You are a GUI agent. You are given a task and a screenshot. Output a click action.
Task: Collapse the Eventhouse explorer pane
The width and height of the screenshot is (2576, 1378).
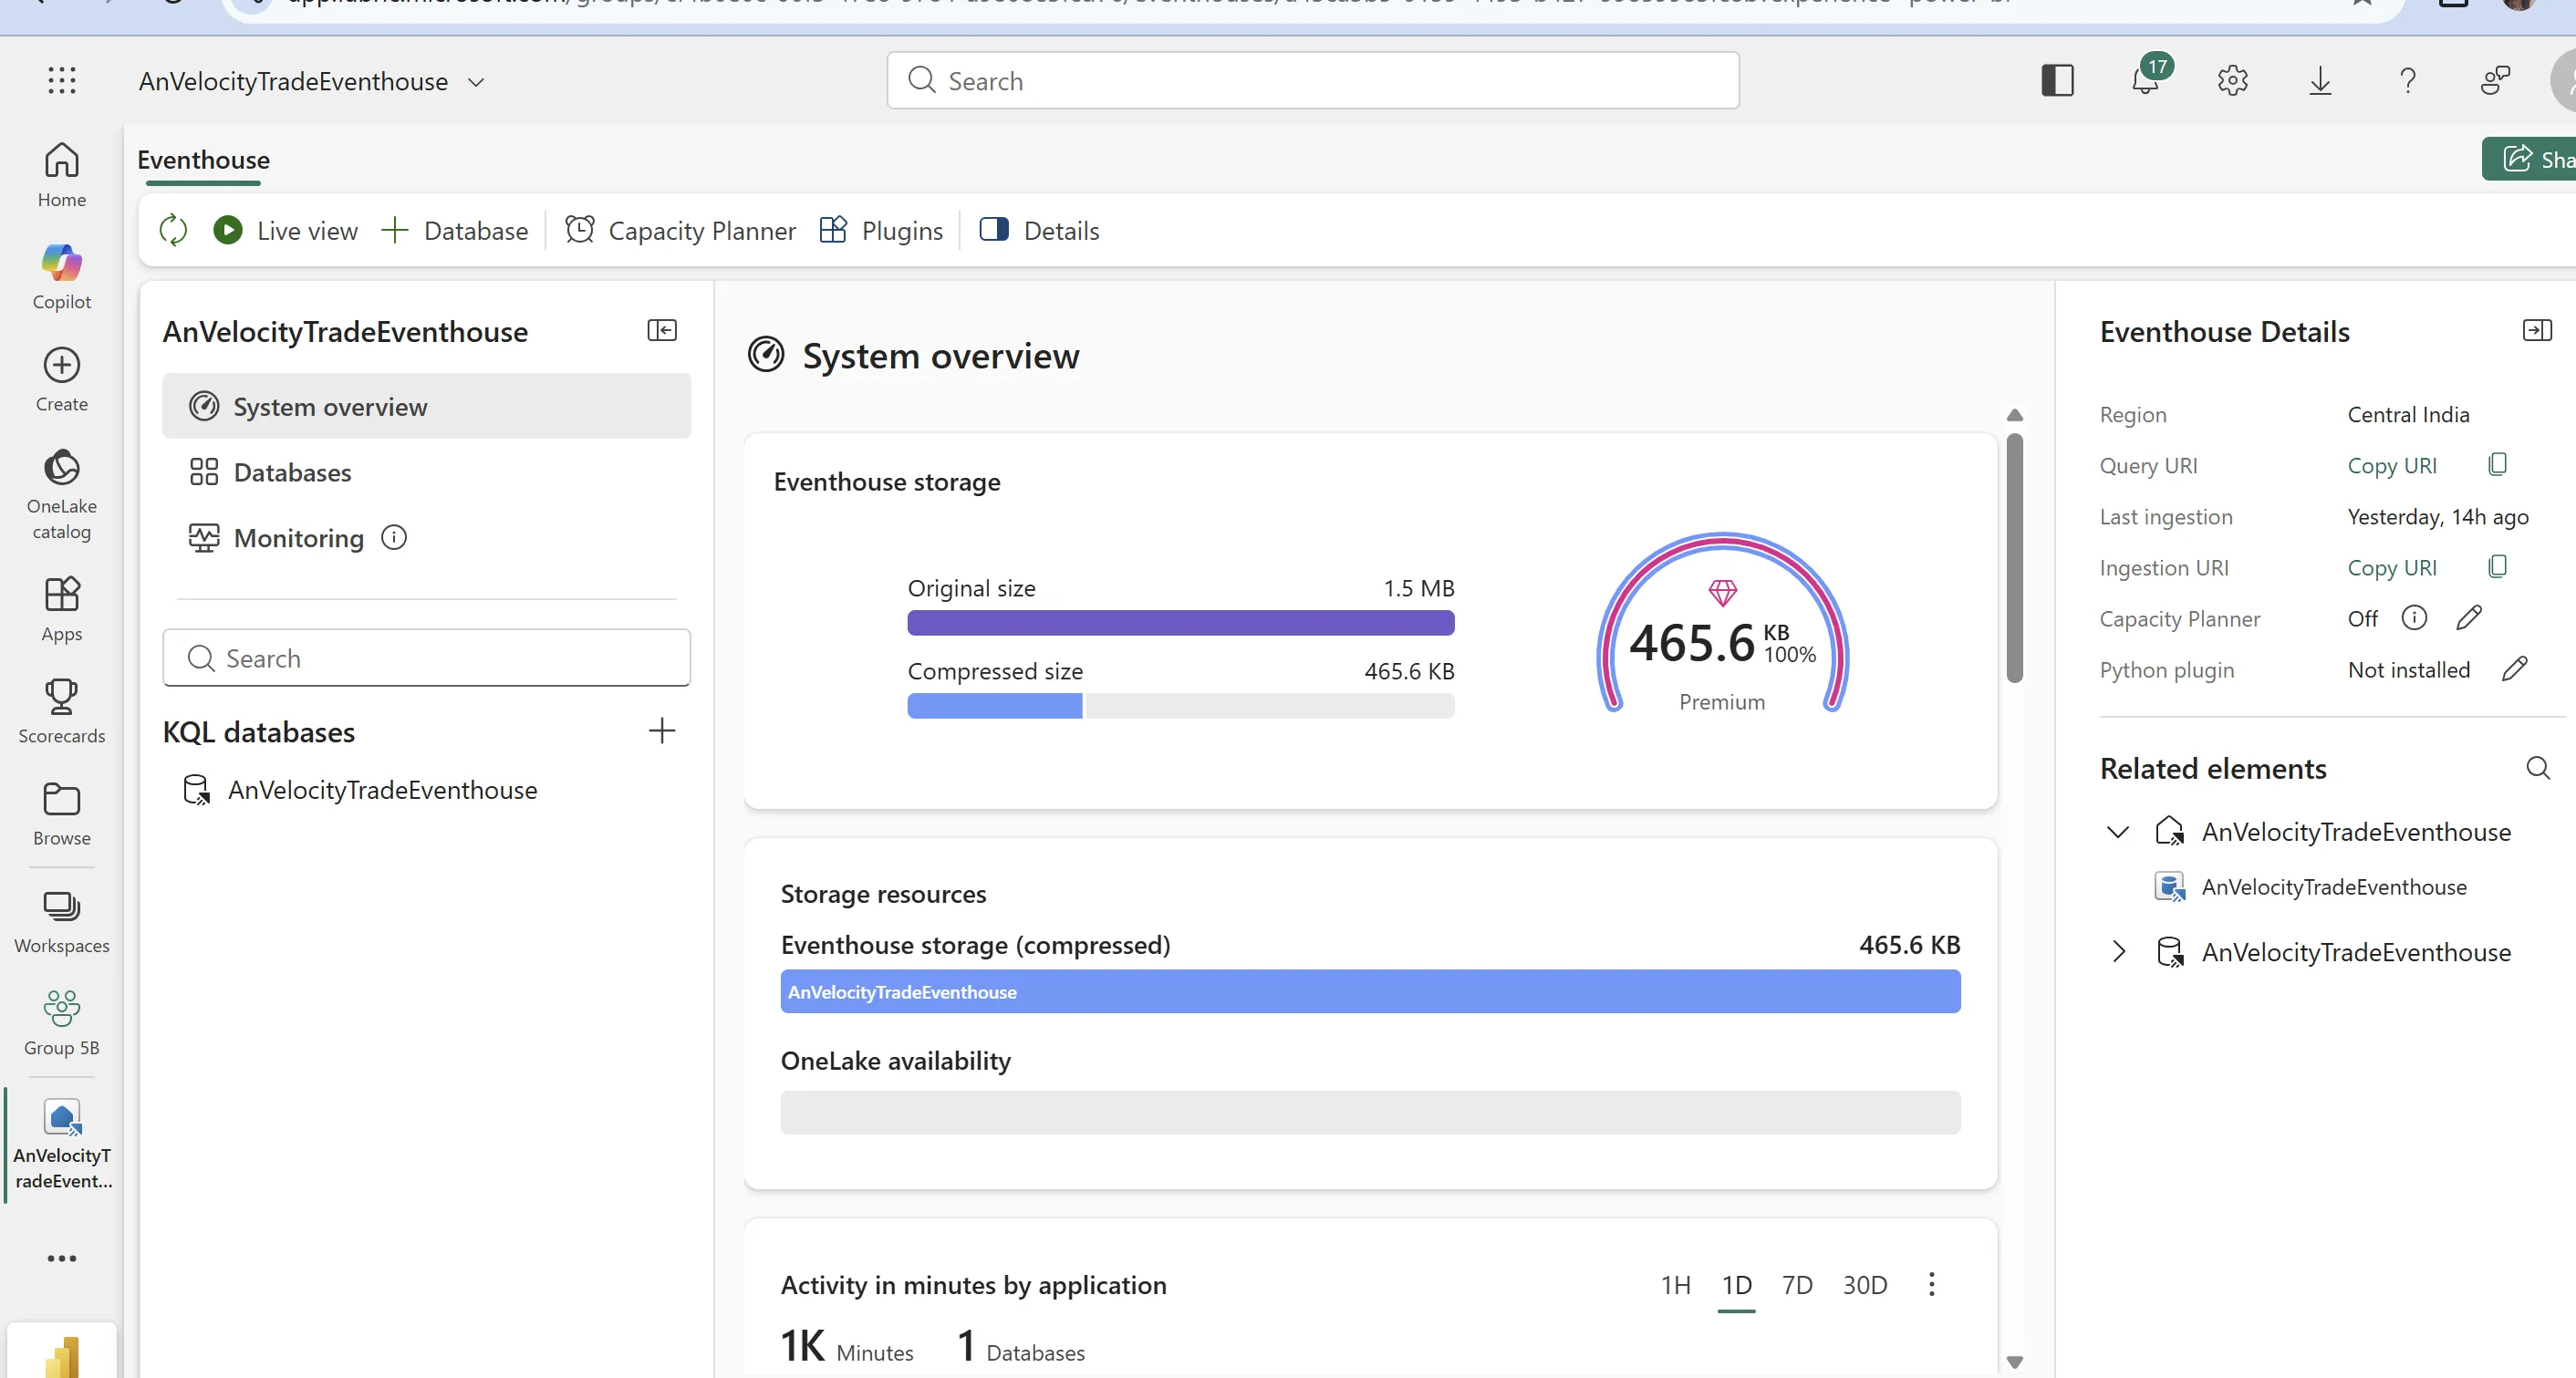tap(662, 330)
